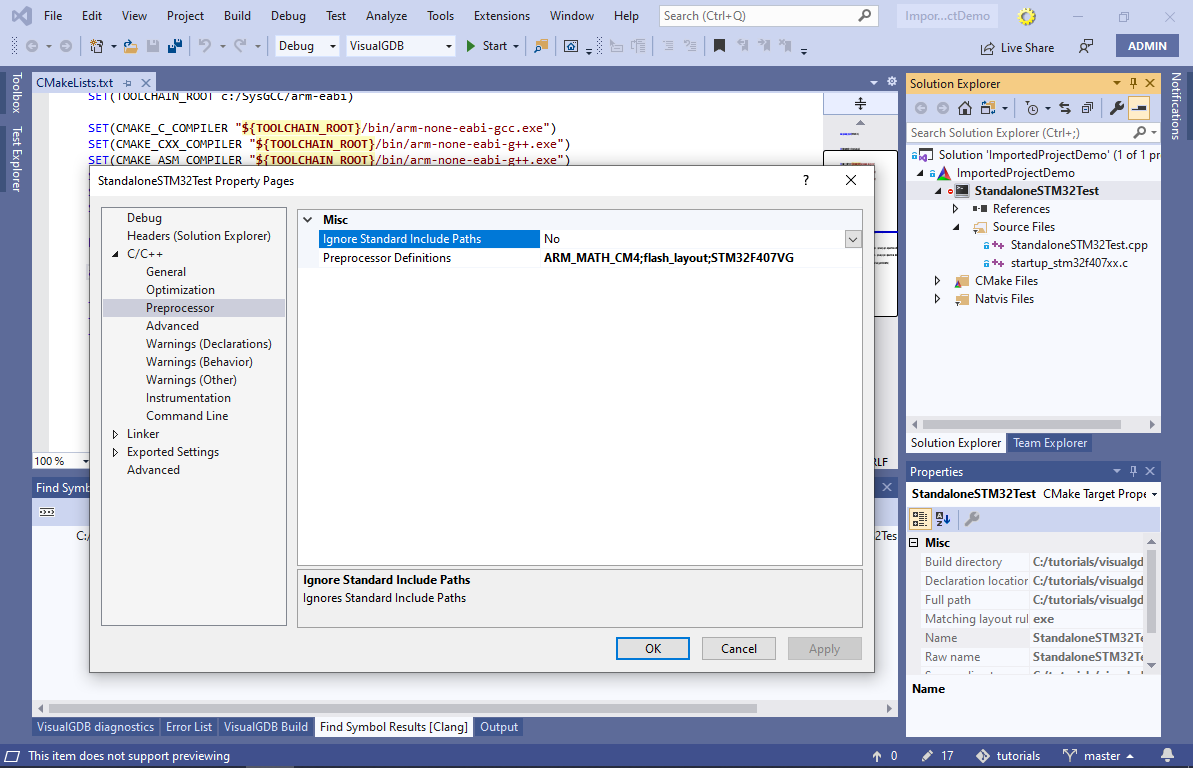Open the Ignore Standard Include Paths dropdown

point(853,239)
